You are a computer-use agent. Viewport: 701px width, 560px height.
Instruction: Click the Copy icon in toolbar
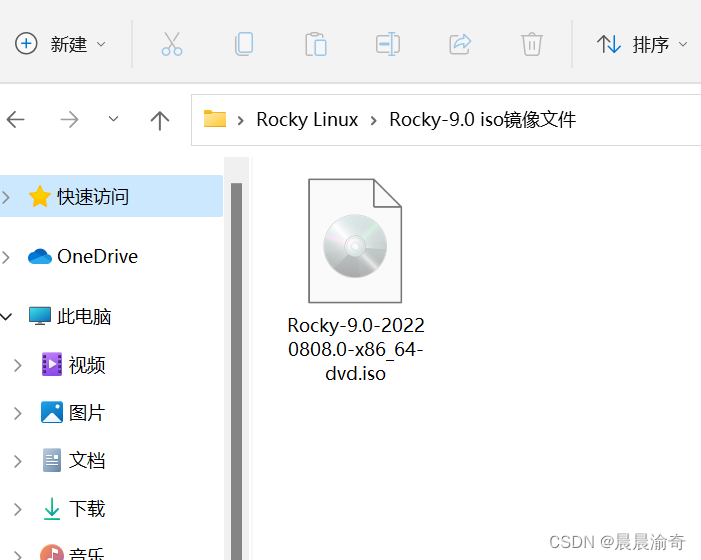coord(244,44)
